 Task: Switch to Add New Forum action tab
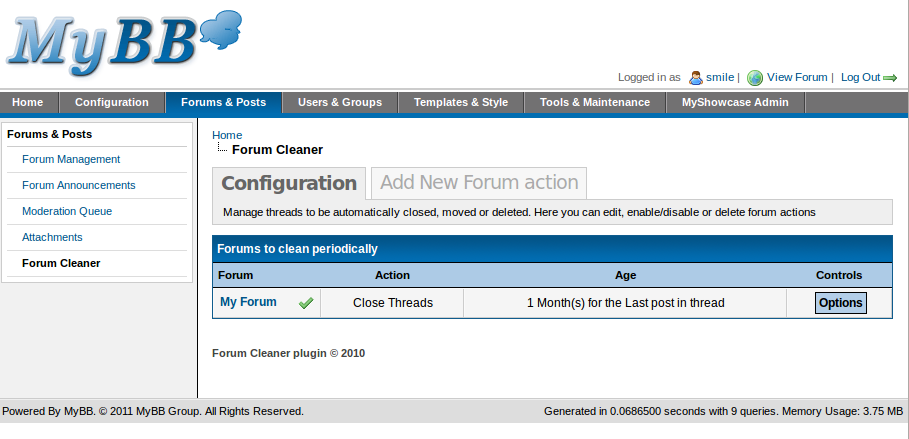click(479, 183)
